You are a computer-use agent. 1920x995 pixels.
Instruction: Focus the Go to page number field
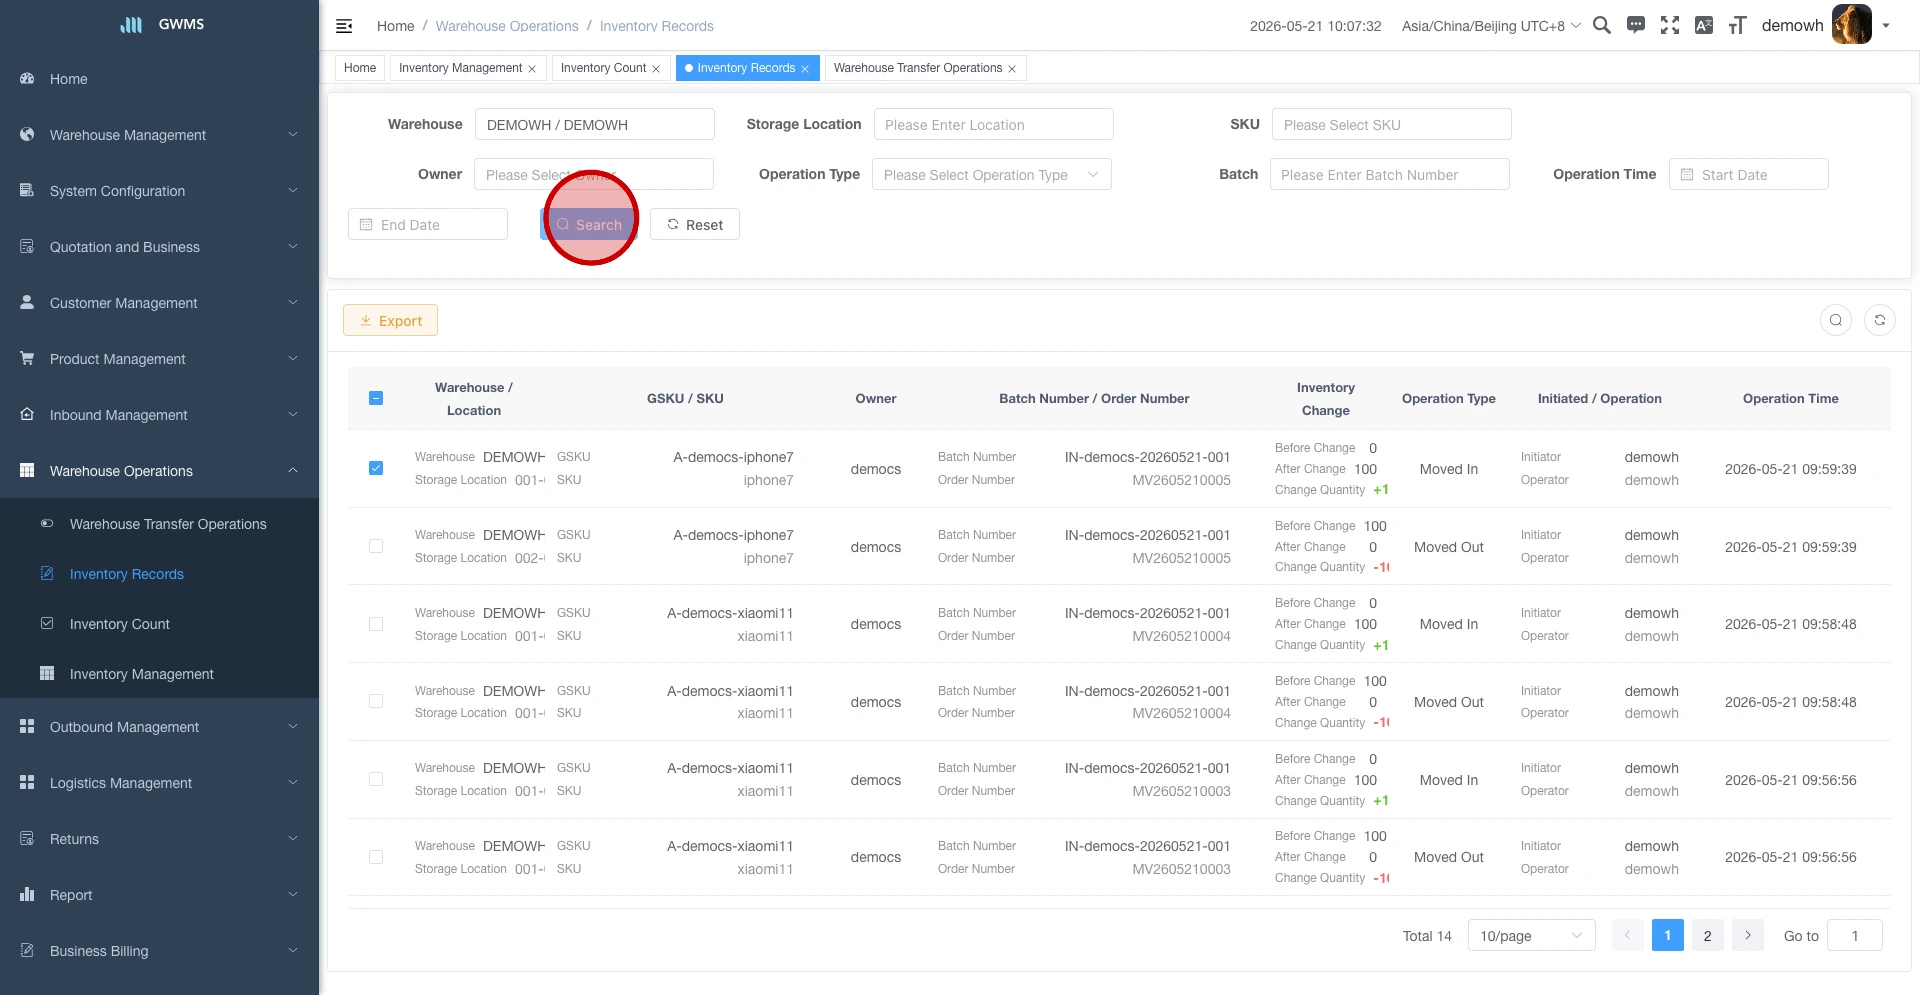1855,936
